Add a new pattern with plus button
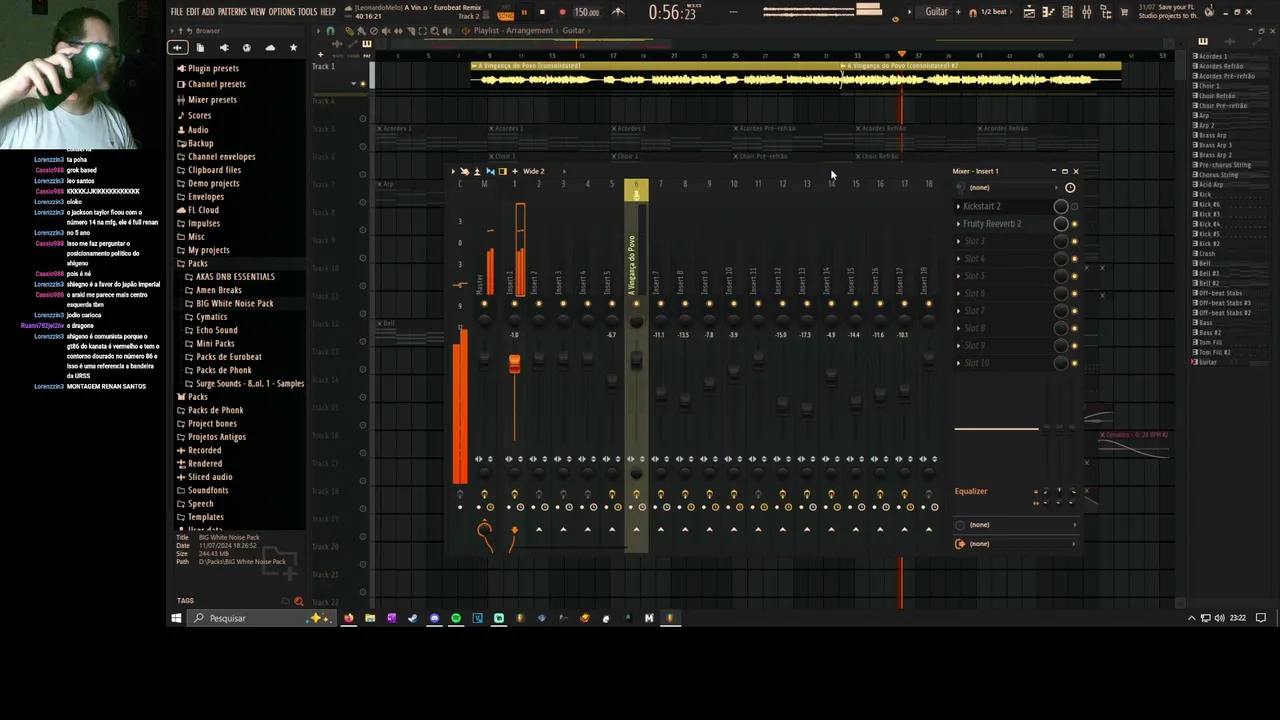 point(958,12)
